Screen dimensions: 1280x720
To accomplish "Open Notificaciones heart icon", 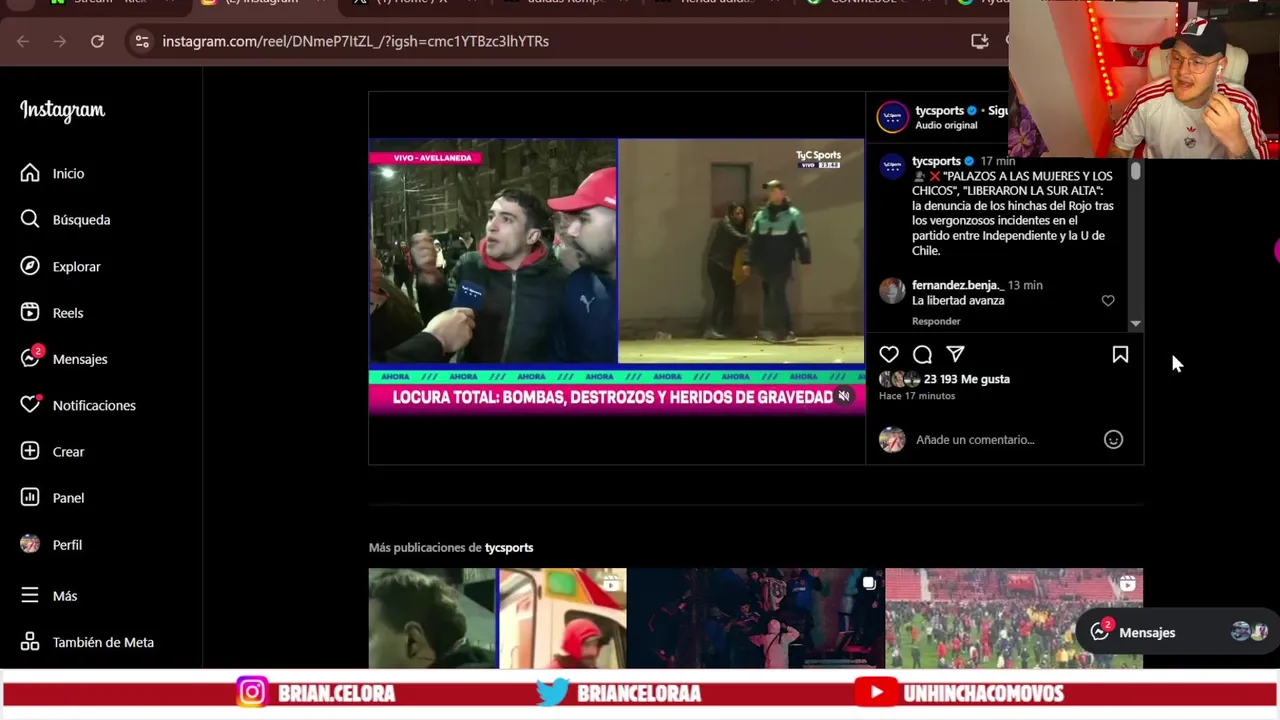I will point(31,405).
